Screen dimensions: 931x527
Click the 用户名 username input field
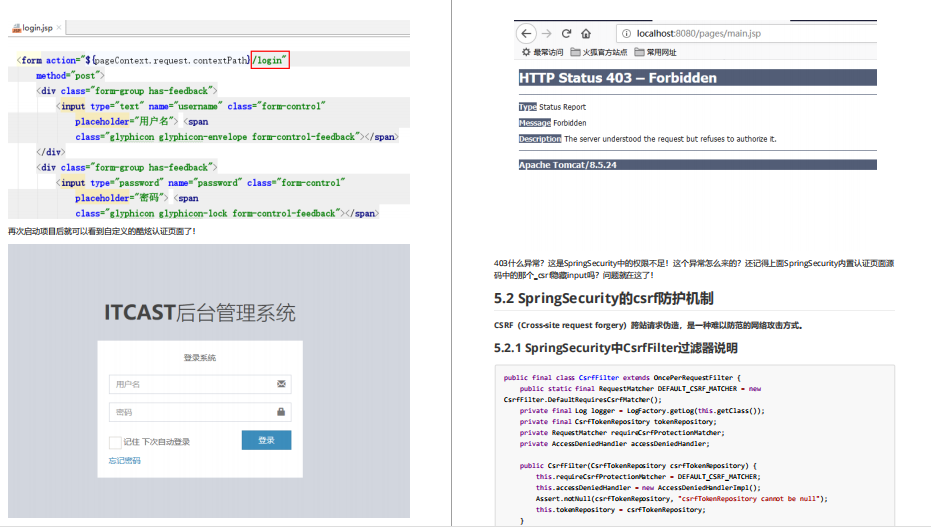click(200, 384)
